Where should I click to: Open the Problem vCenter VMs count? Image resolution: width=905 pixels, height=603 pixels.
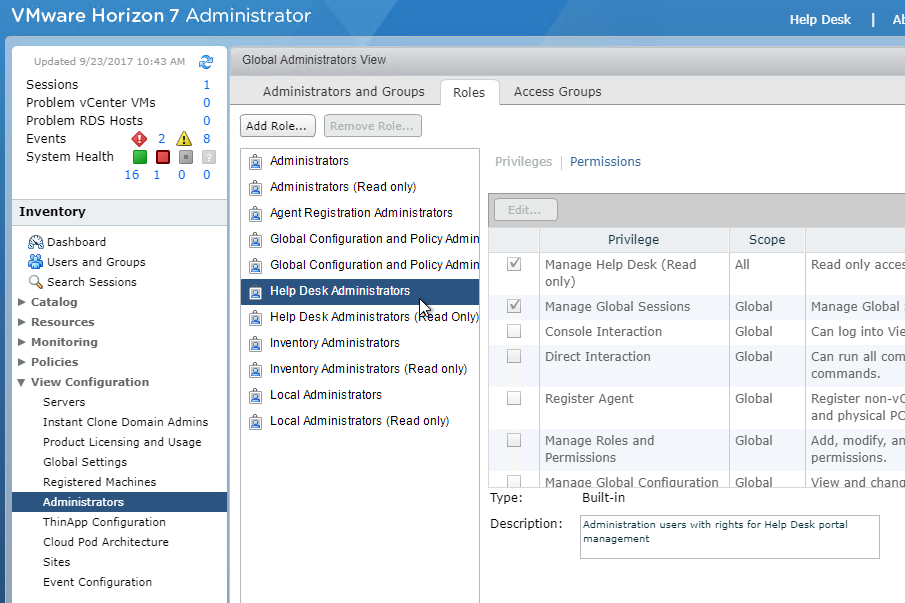tap(207, 103)
